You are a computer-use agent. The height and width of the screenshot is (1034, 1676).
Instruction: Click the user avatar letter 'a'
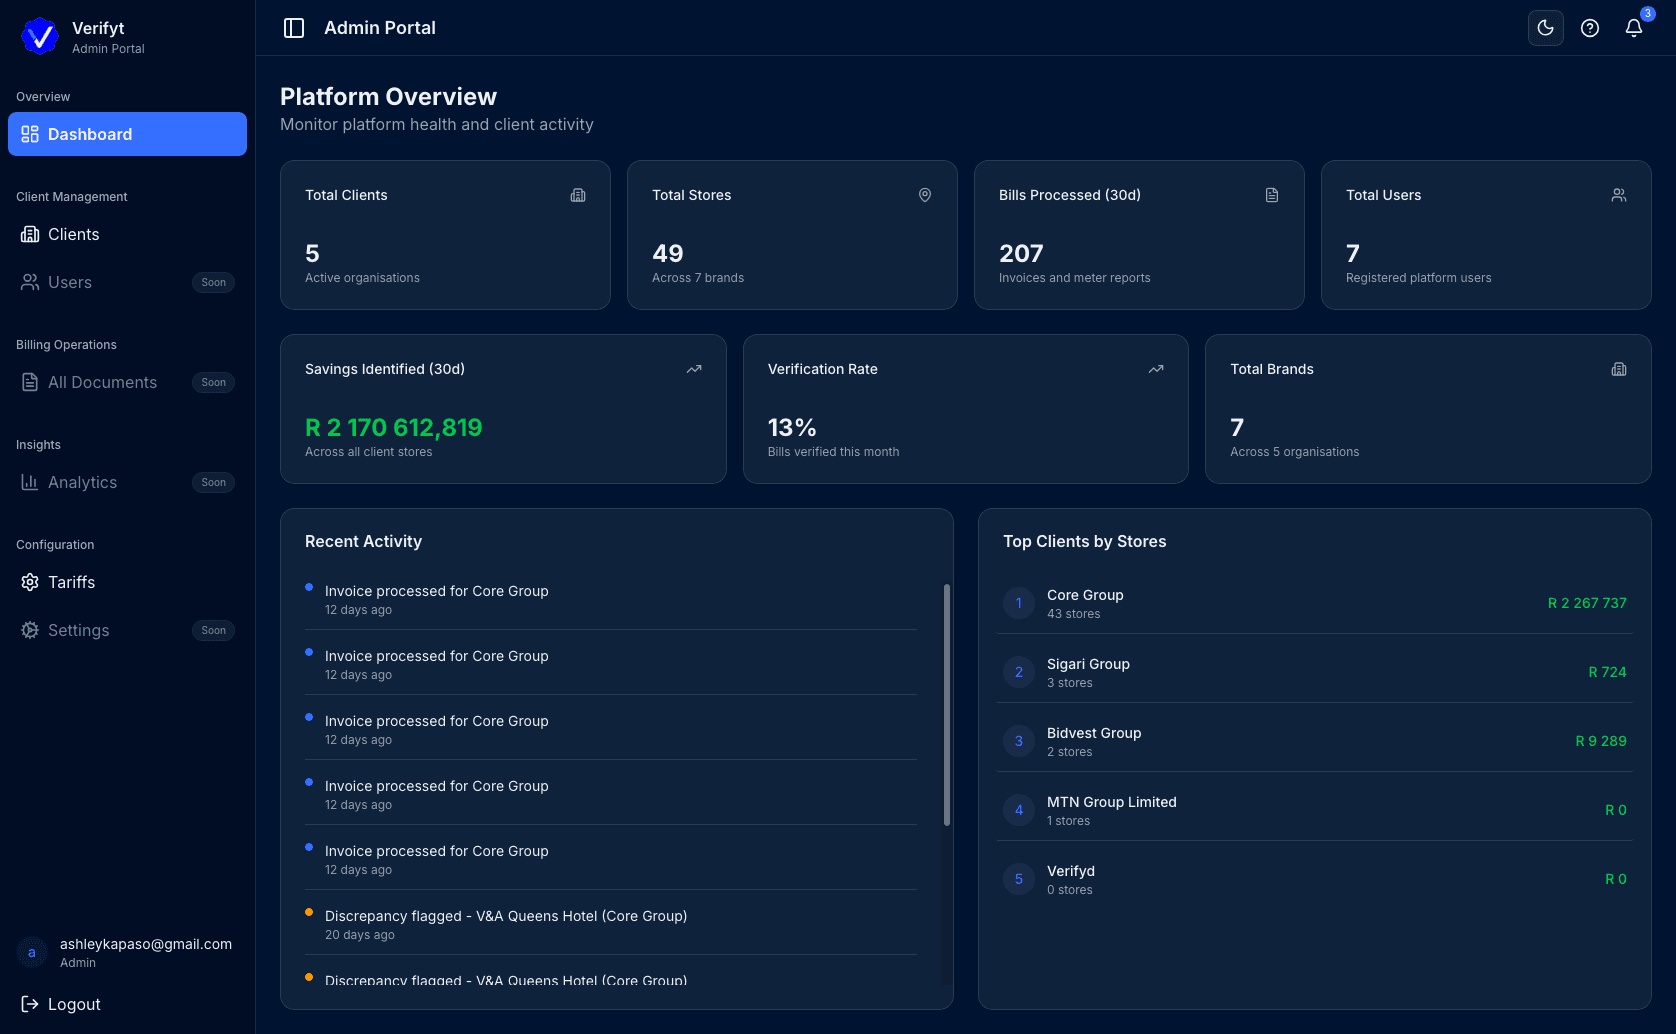[x=32, y=952]
